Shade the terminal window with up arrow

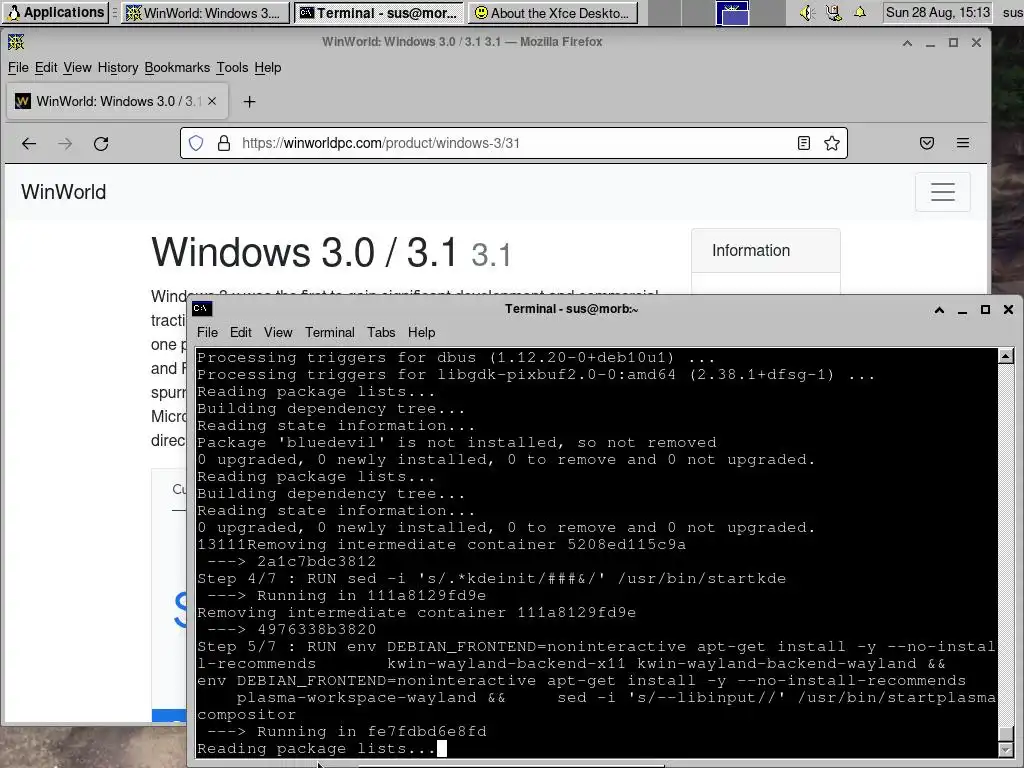pos(939,310)
